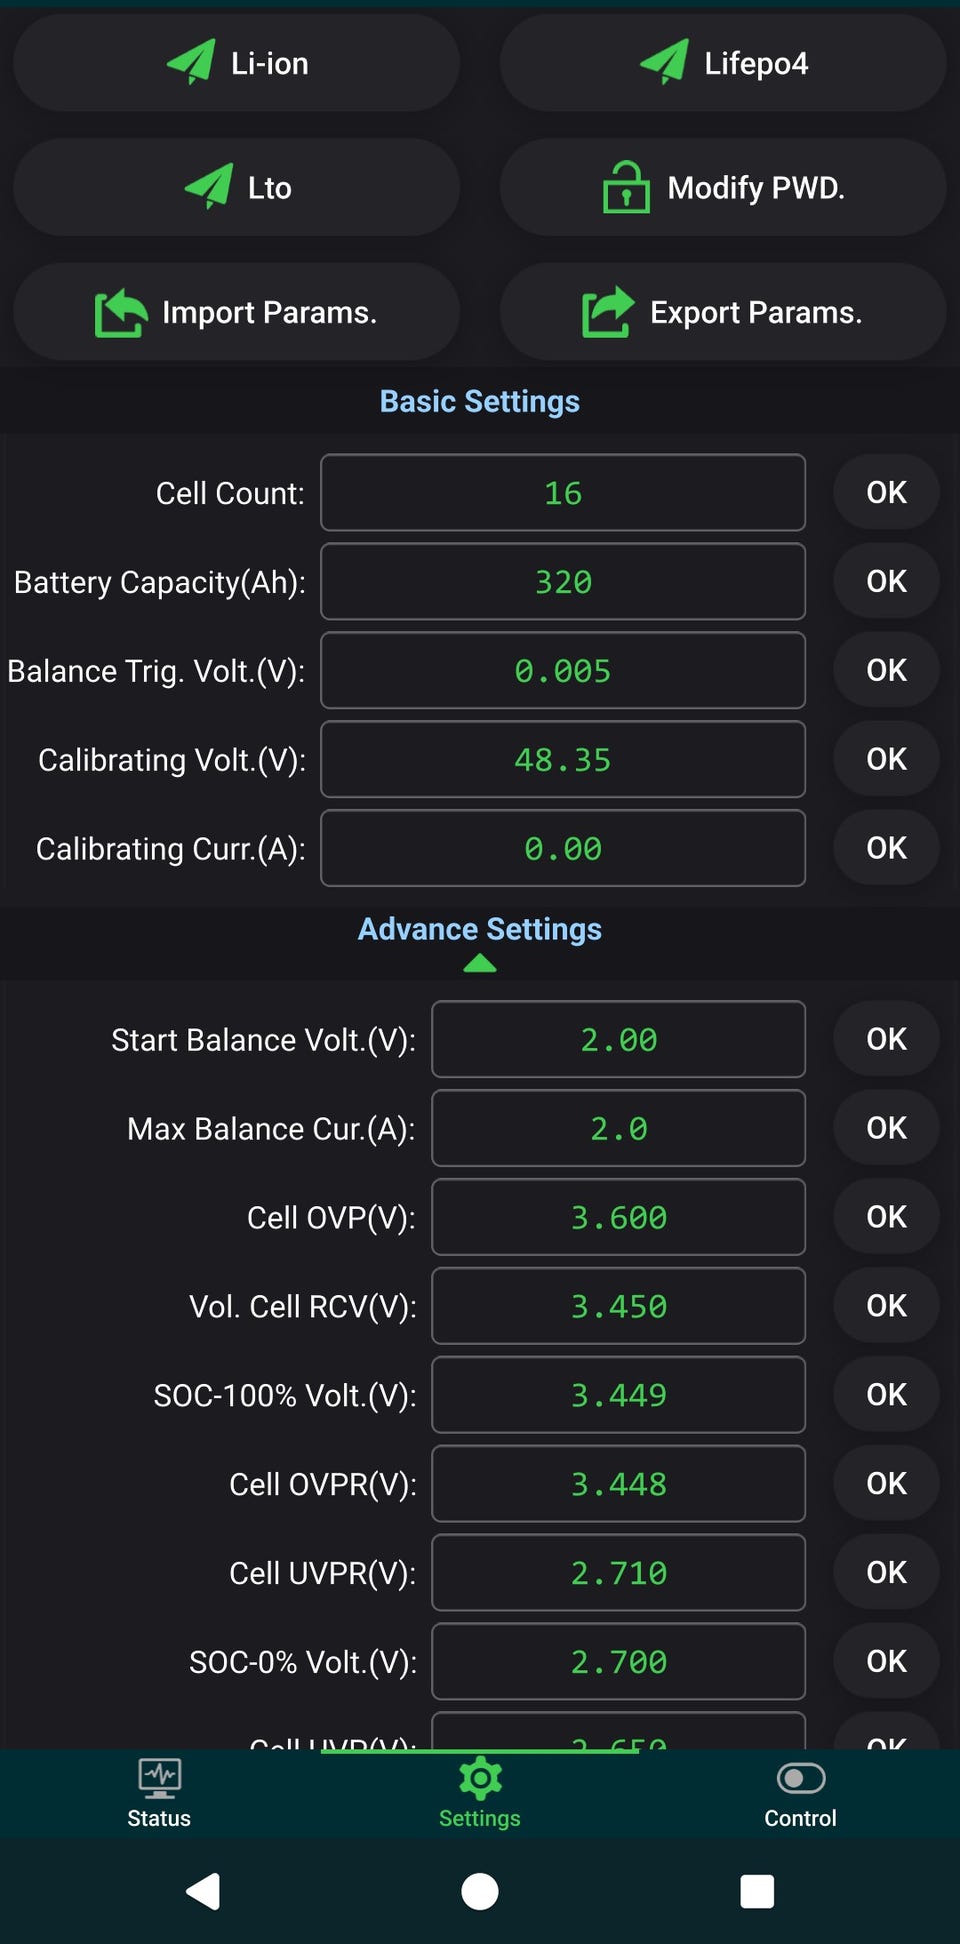Tap the Li-ion paper plane icon

(x=191, y=62)
